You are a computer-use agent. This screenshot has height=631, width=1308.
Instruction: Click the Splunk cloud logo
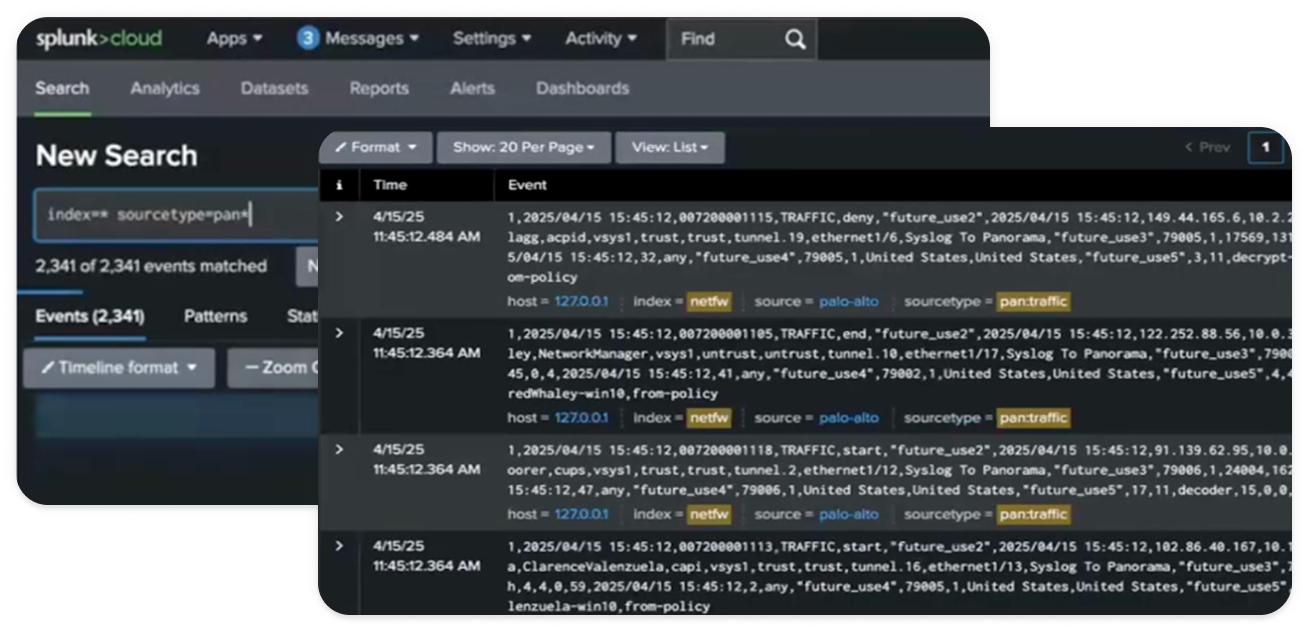[x=99, y=39]
